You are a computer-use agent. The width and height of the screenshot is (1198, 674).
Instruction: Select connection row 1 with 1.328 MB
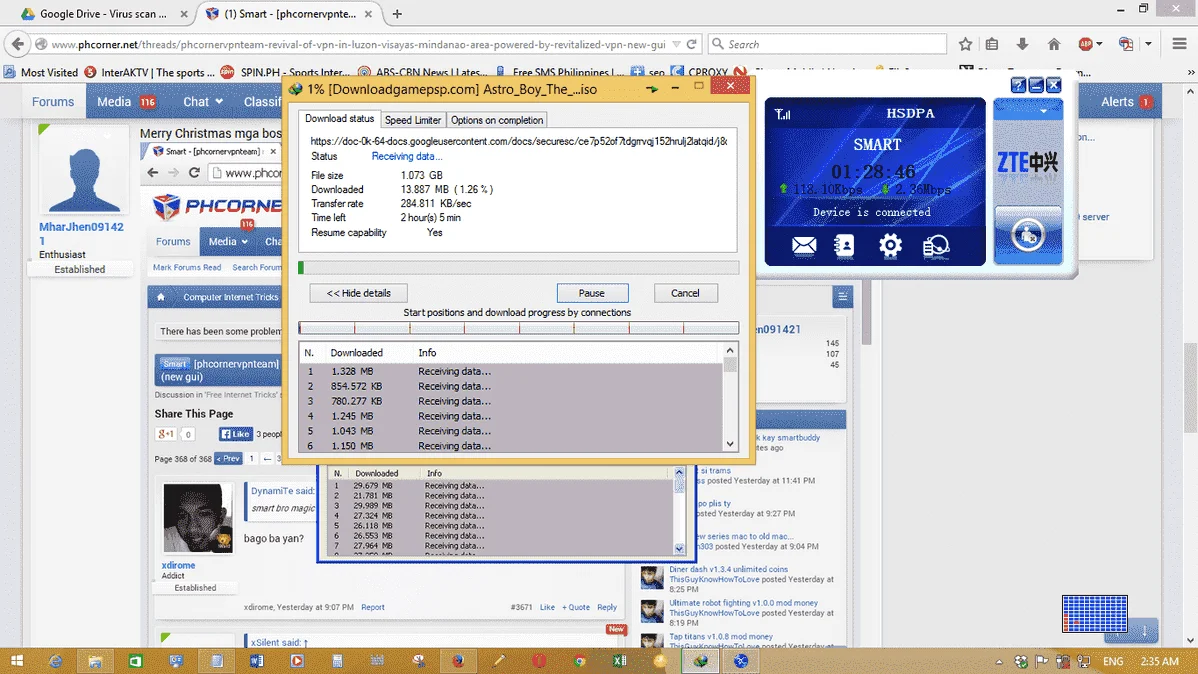510,371
